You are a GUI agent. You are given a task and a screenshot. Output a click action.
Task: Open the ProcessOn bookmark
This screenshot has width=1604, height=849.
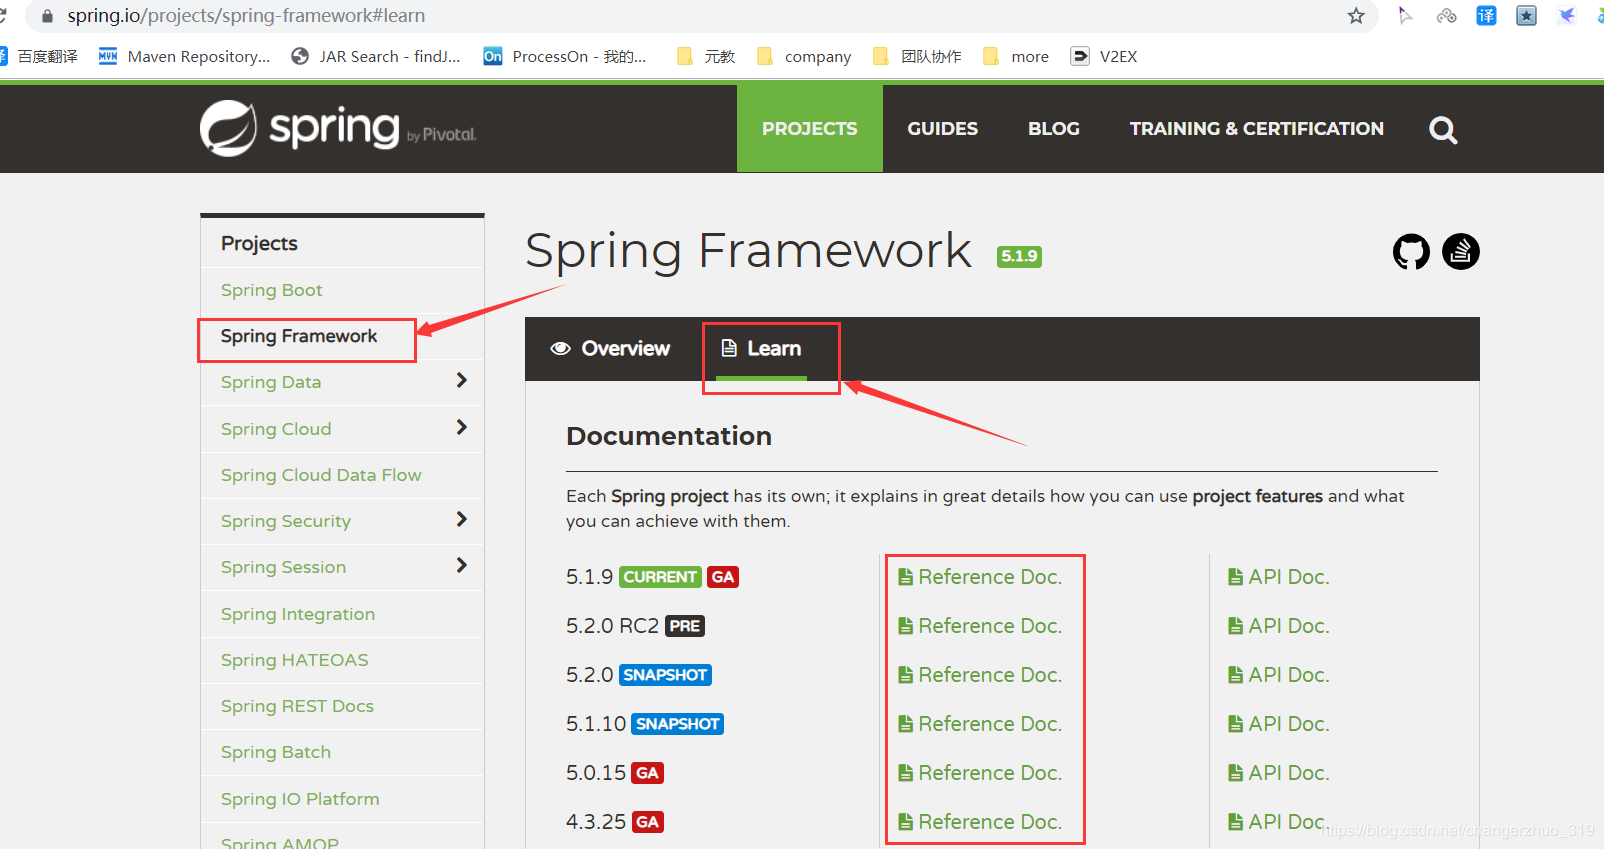(x=565, y=57)
